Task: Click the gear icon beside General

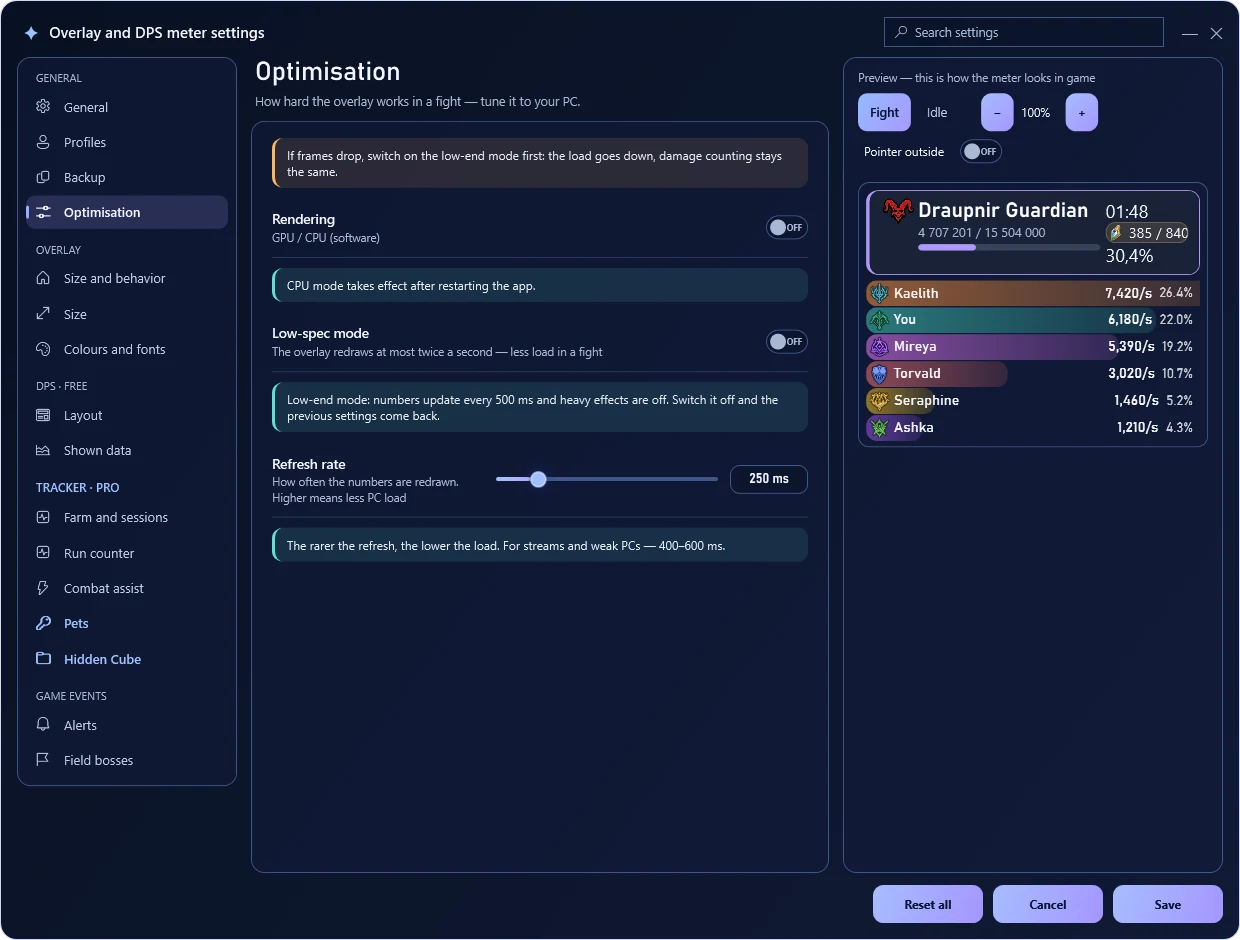Action: pyautogui.click(x=43, y=107)
